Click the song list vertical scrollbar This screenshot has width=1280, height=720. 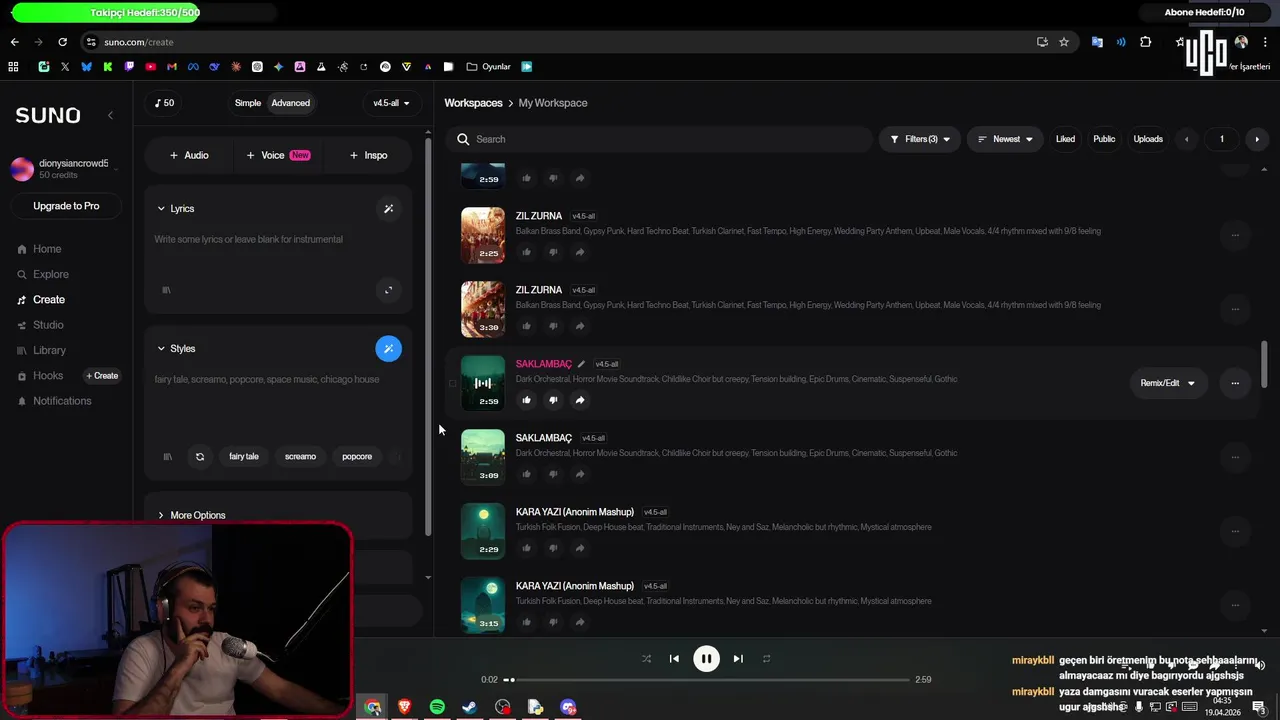(1264, 363)
